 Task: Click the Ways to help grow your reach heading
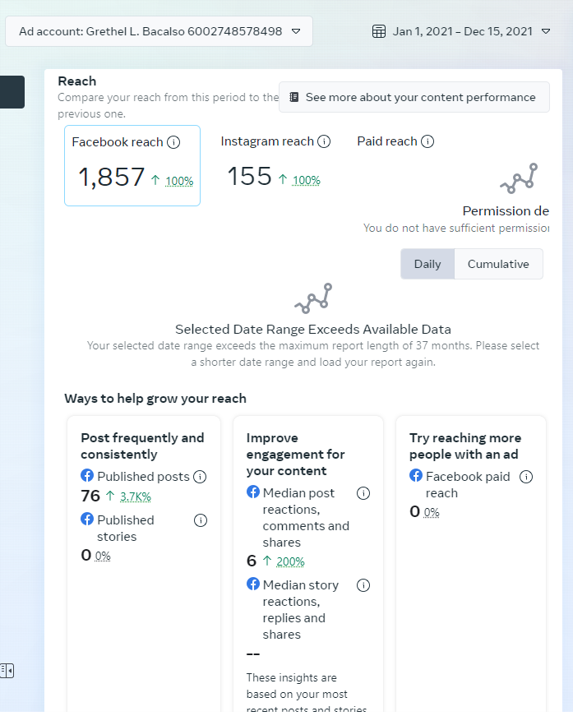pos(155,399)
